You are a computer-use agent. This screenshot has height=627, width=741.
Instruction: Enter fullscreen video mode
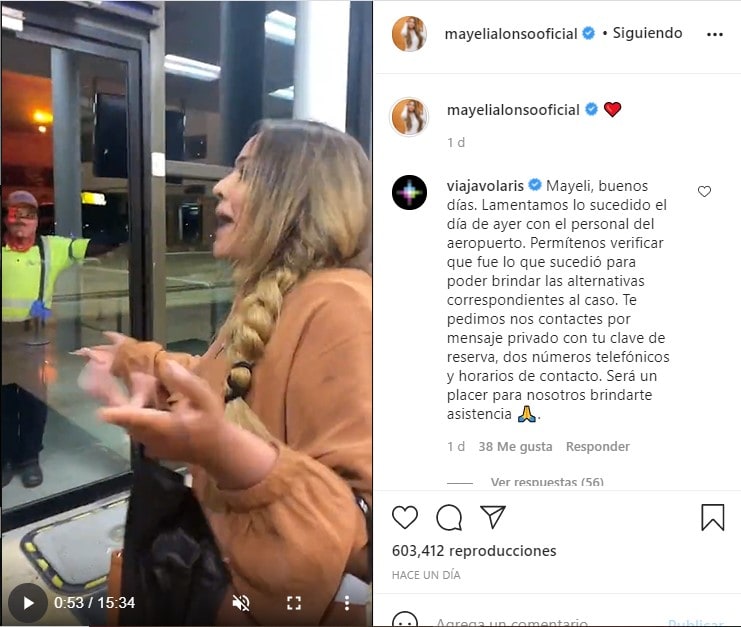coord(294,603)
